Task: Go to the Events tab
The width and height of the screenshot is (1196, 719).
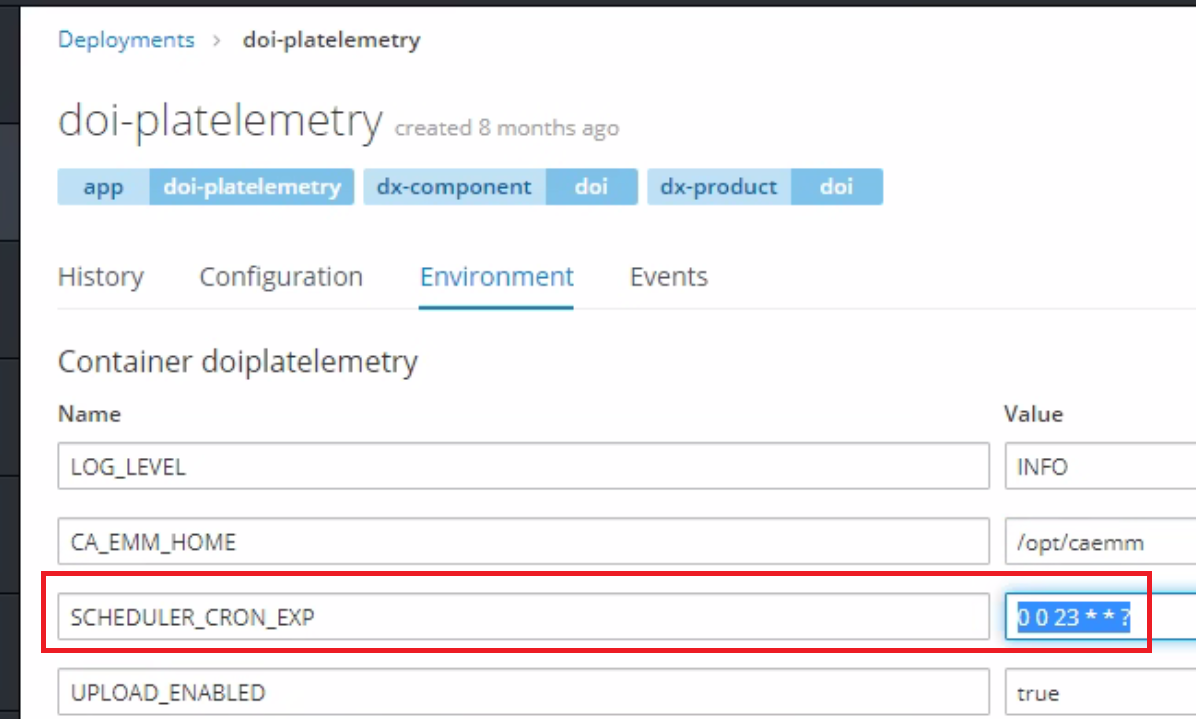Action: click(669, 277)
